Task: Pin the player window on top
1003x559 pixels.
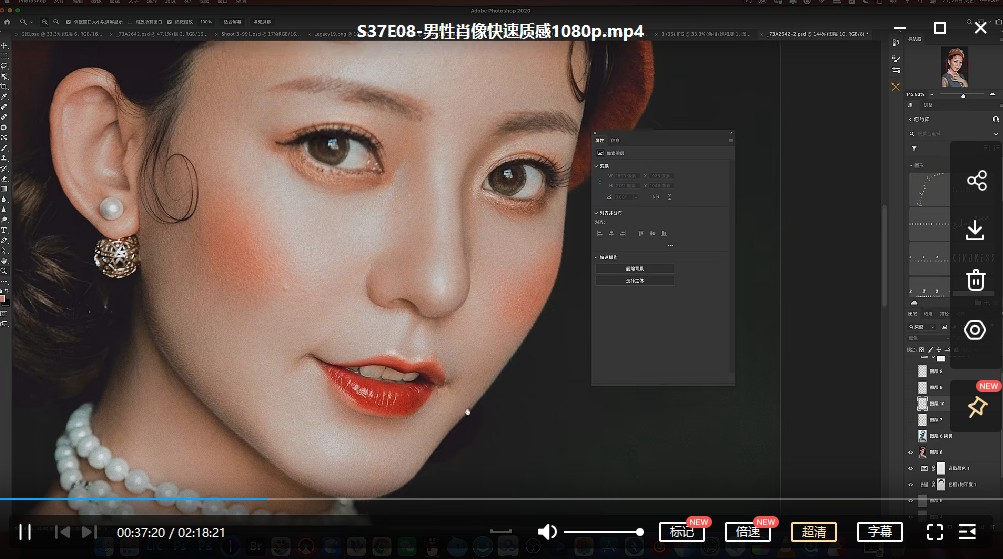Action: pos(977,407)
